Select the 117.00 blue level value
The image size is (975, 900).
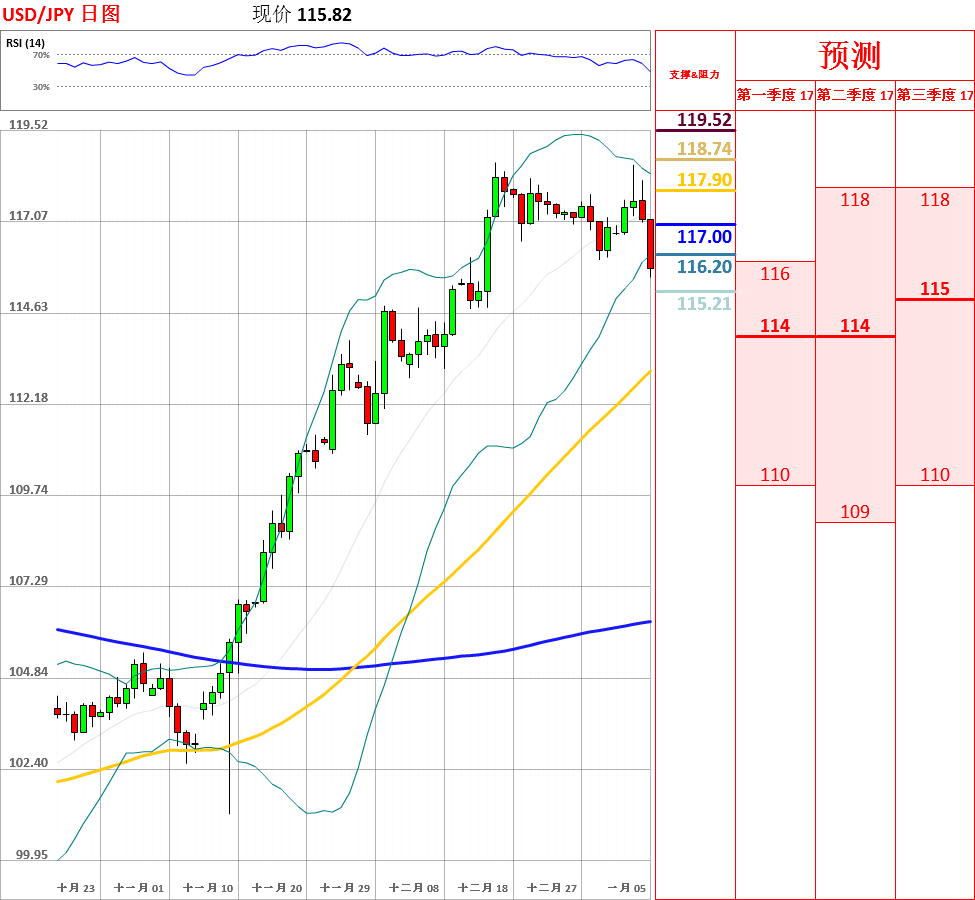(x=705, y=236)
